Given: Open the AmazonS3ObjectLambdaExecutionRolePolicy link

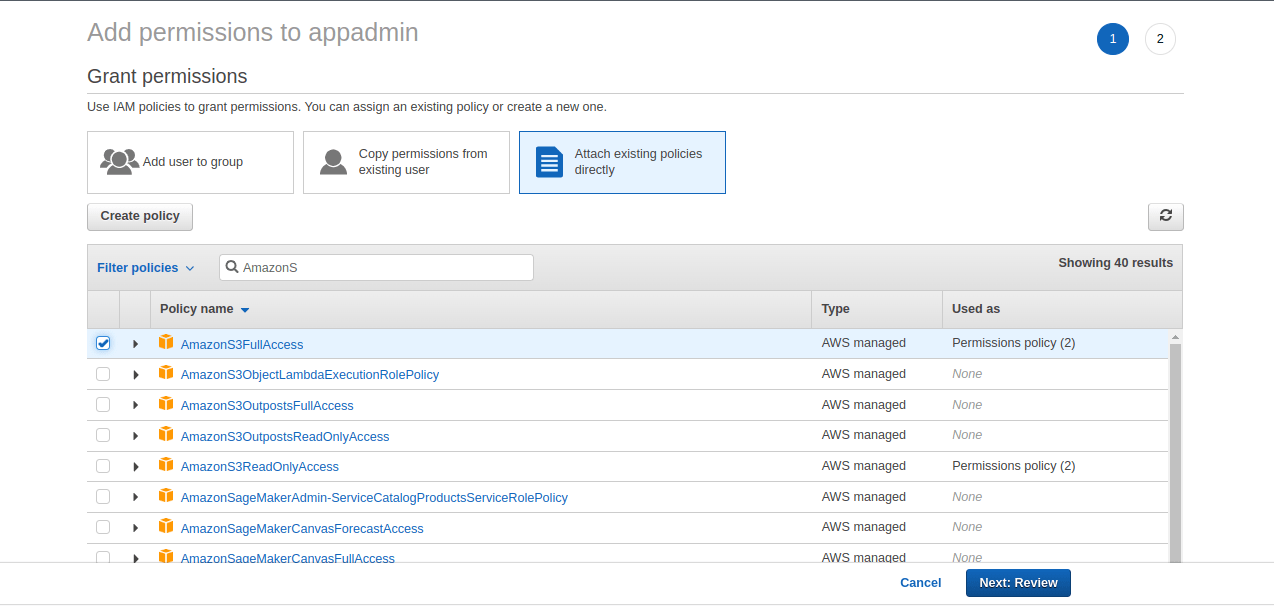Looking at the screenshot, I should tap(310, 375).
